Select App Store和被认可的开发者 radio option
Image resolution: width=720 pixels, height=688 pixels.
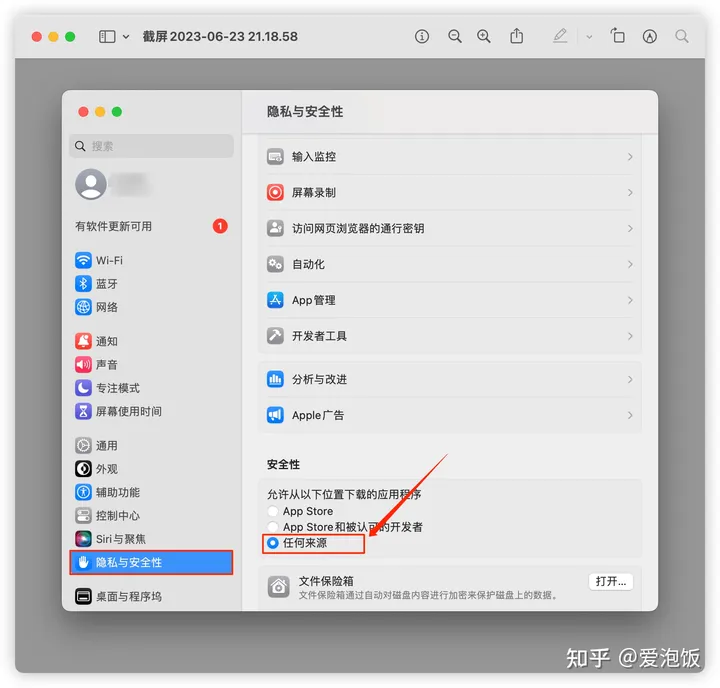pos(273,527)
